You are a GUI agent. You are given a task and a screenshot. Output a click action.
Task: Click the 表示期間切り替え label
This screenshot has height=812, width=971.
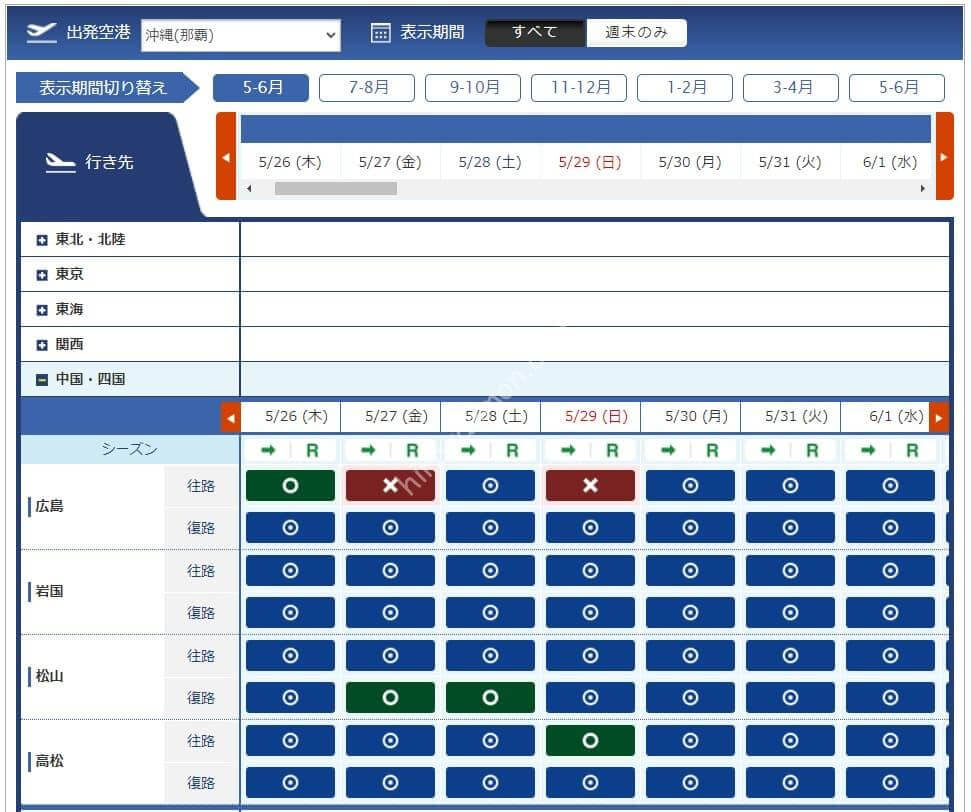click(103, 88)
